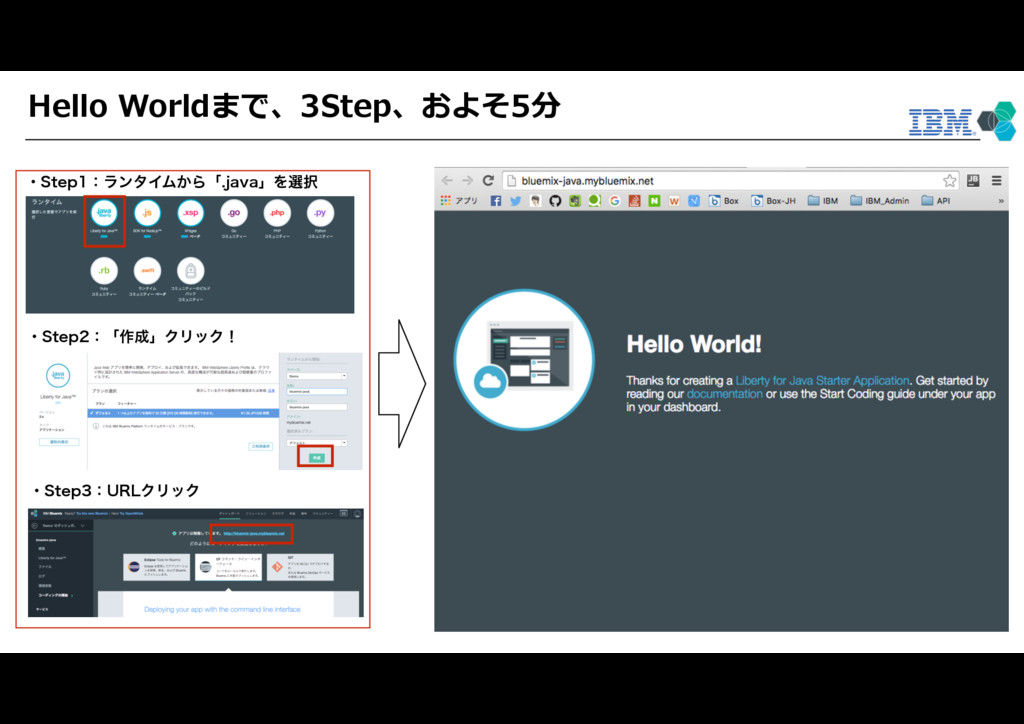Open the GitHub bookmark icon
The image size is (1024, 724).
555,200
